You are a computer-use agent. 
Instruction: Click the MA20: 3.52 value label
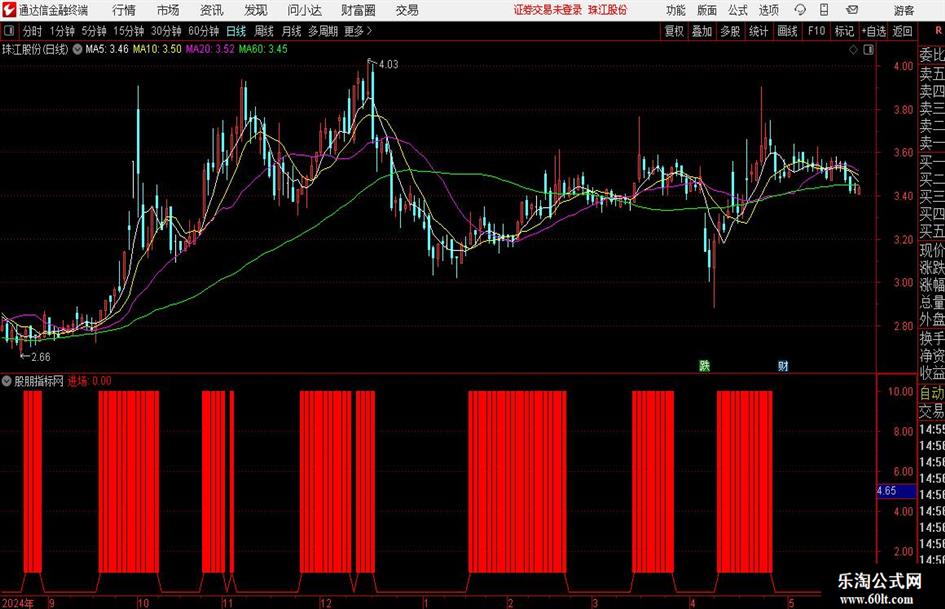pyautogui.click(x=210, y=49)
